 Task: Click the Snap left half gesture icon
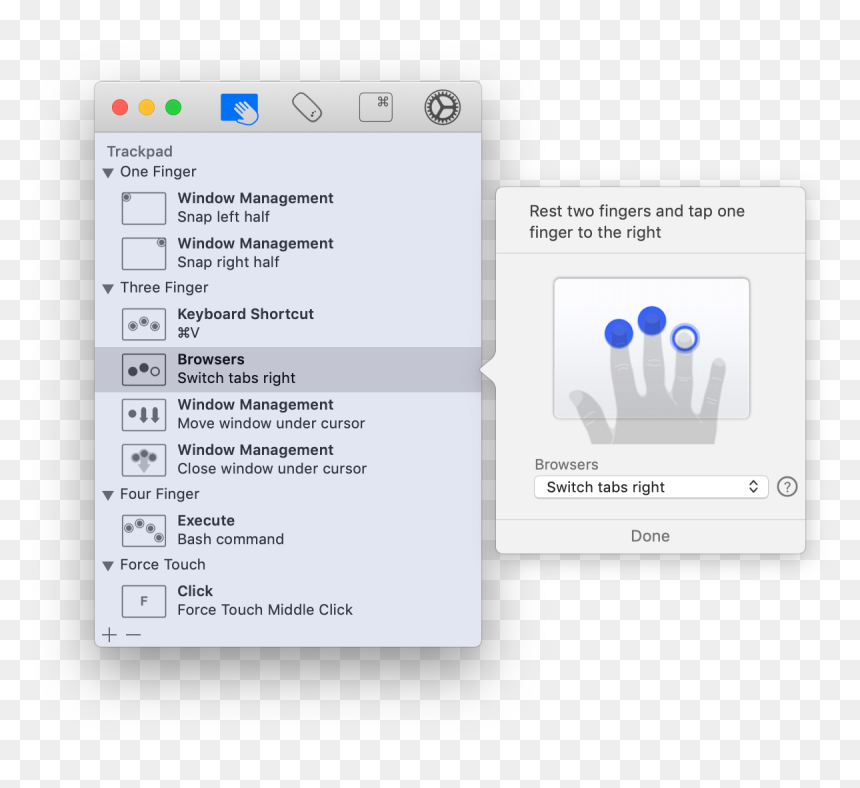pos(144,208)
